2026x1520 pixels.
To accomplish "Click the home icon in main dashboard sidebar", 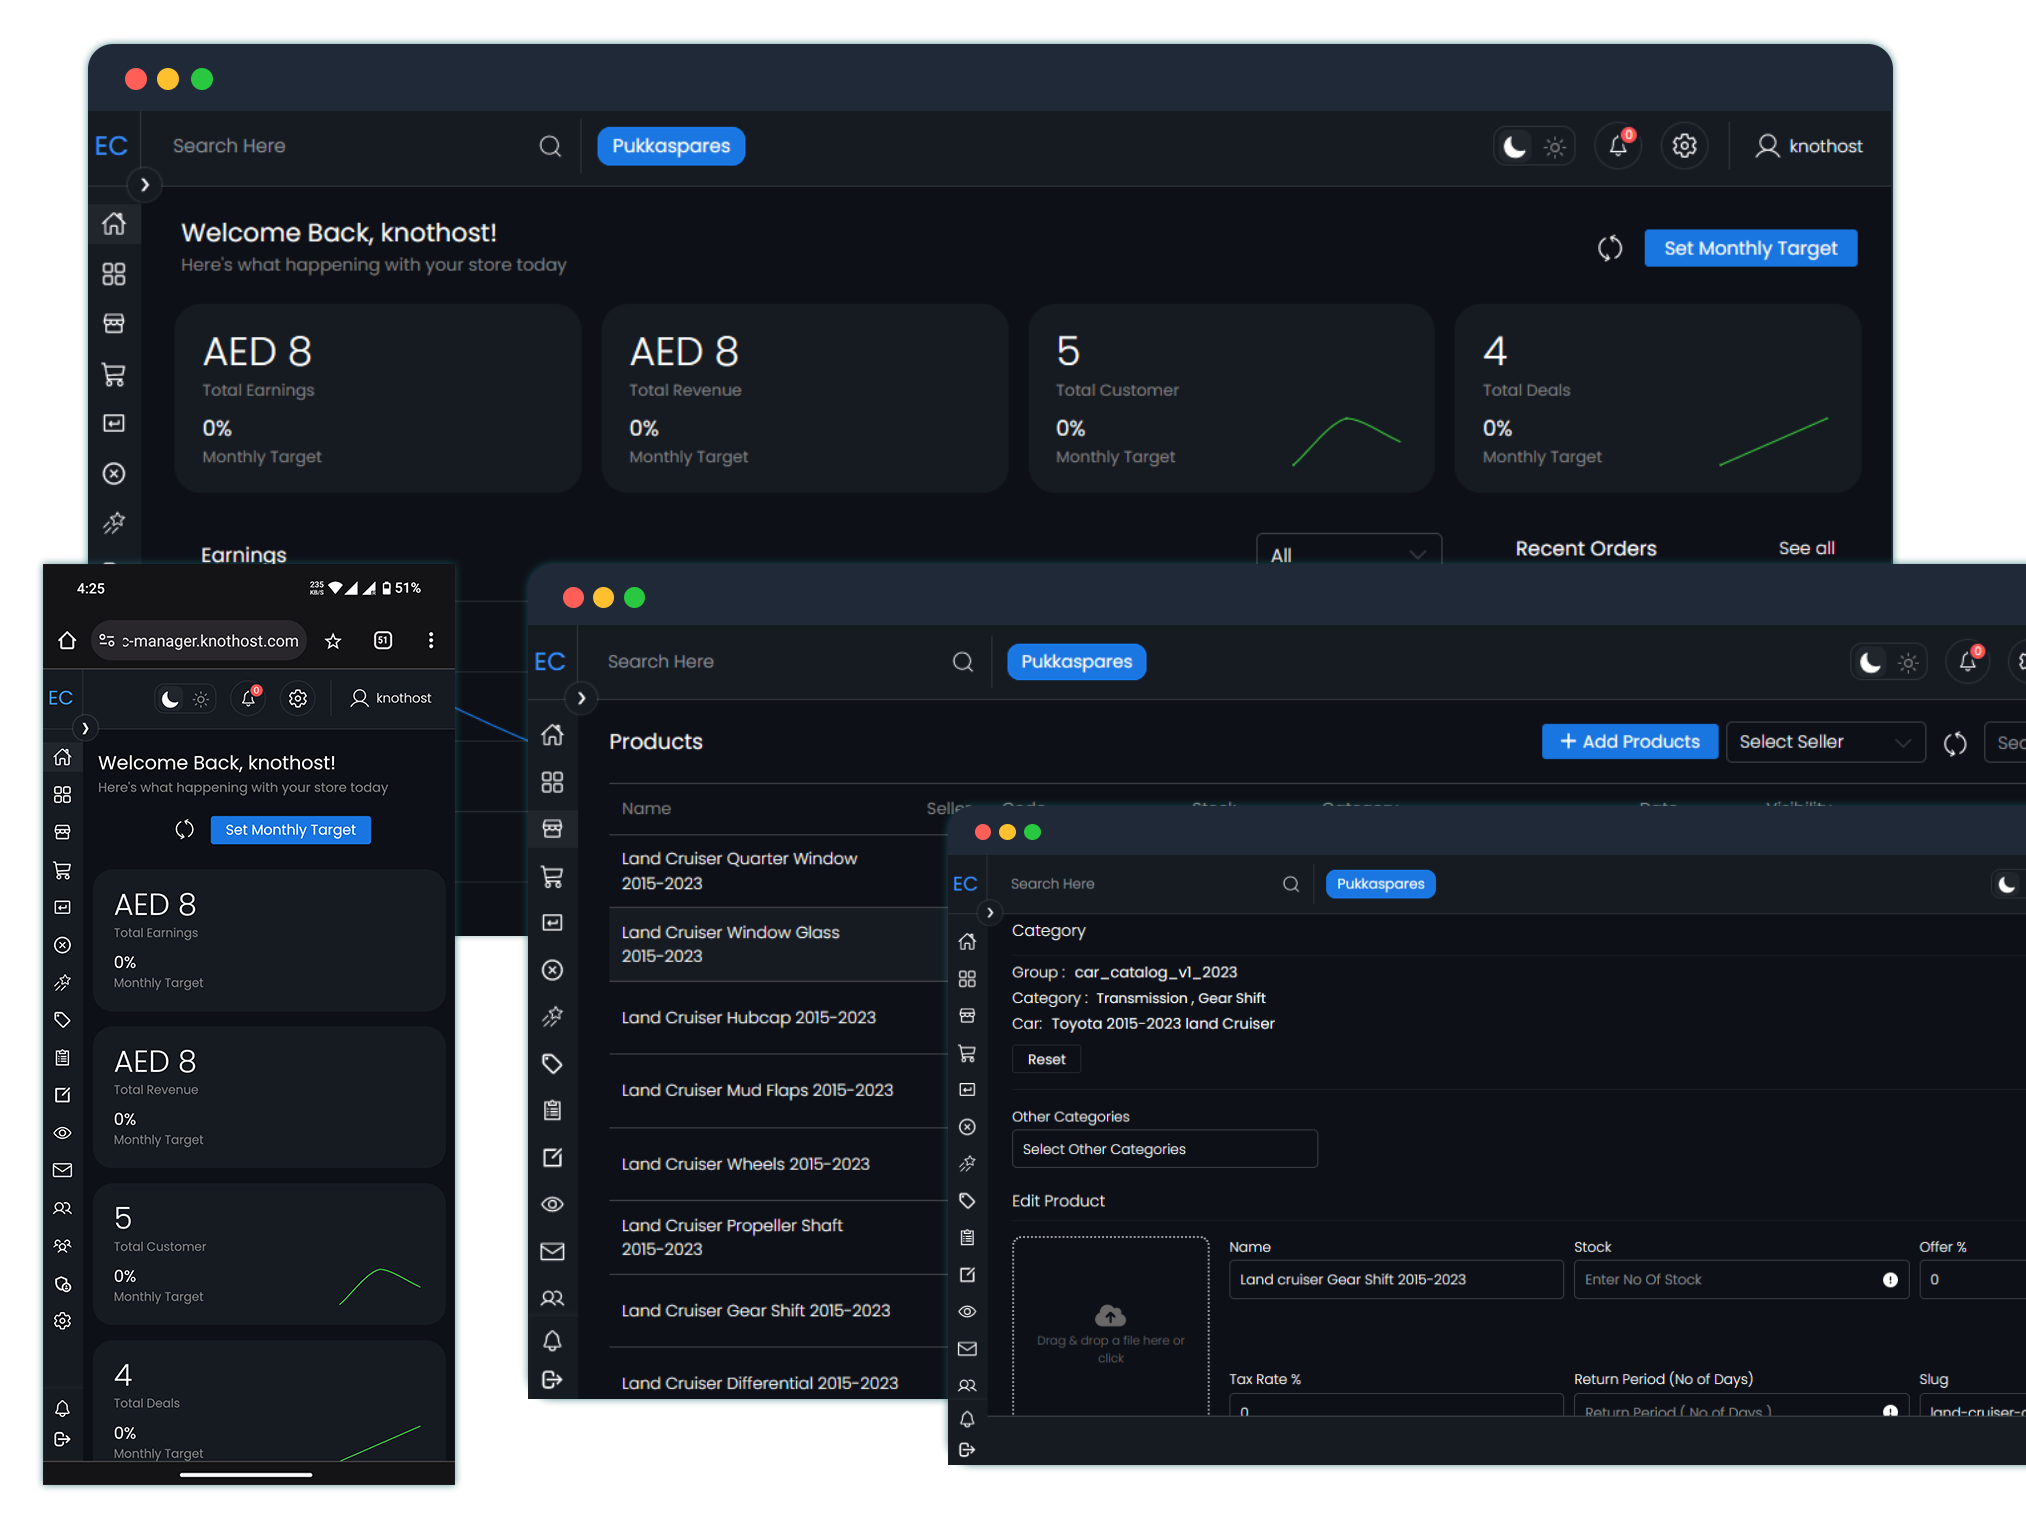I will click(x=114, y=224).
